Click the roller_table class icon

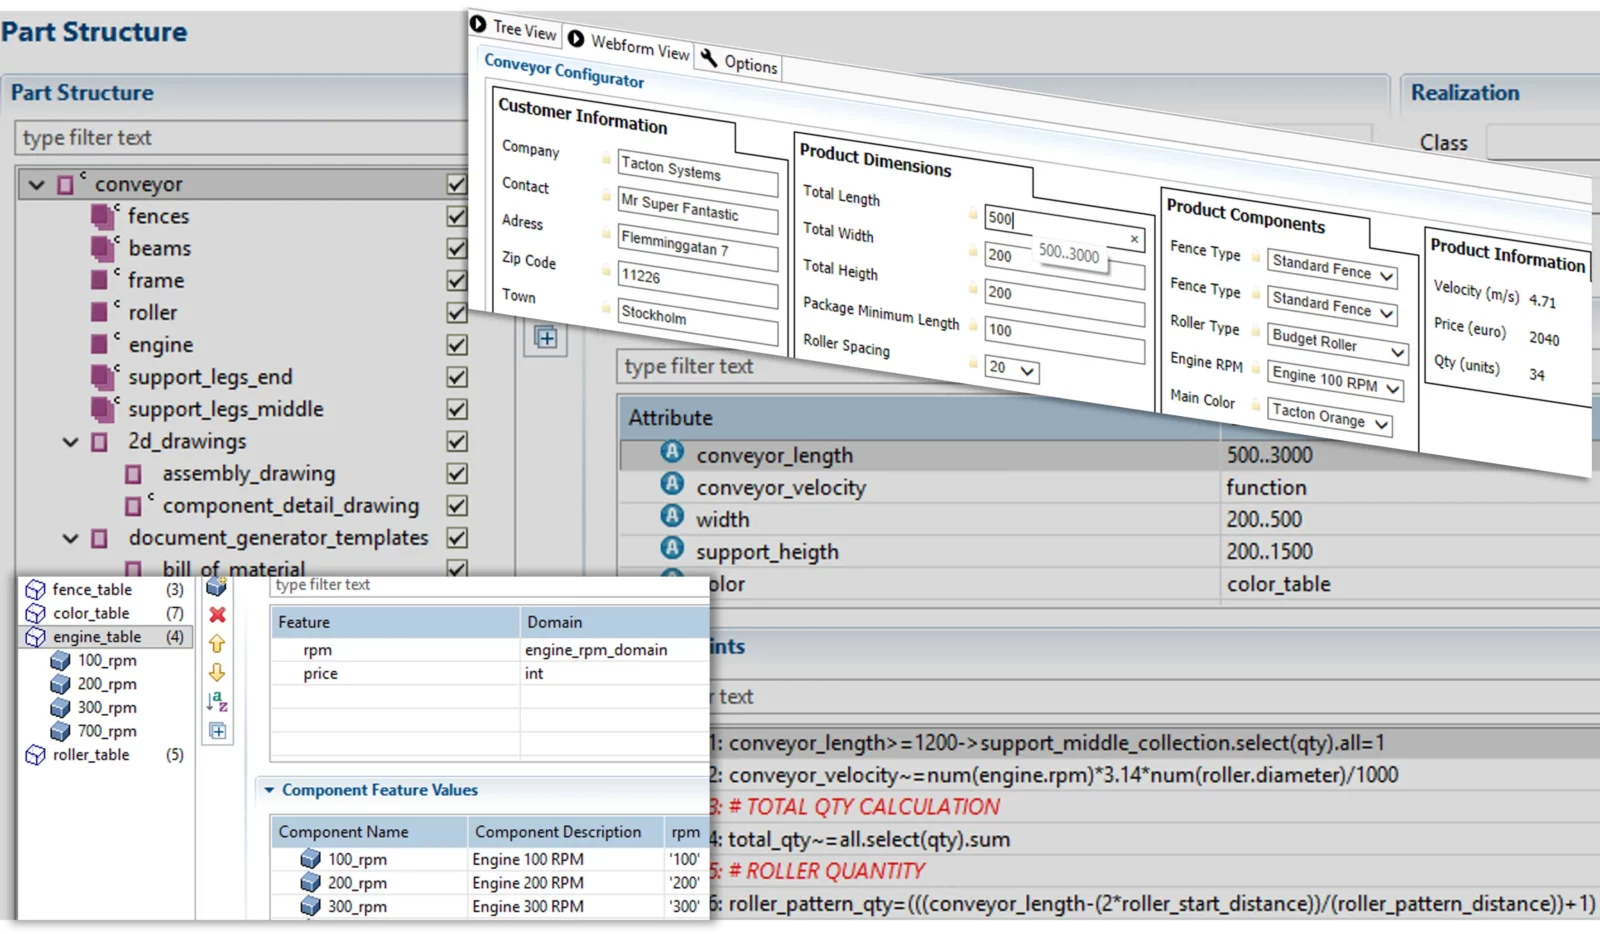35,755
